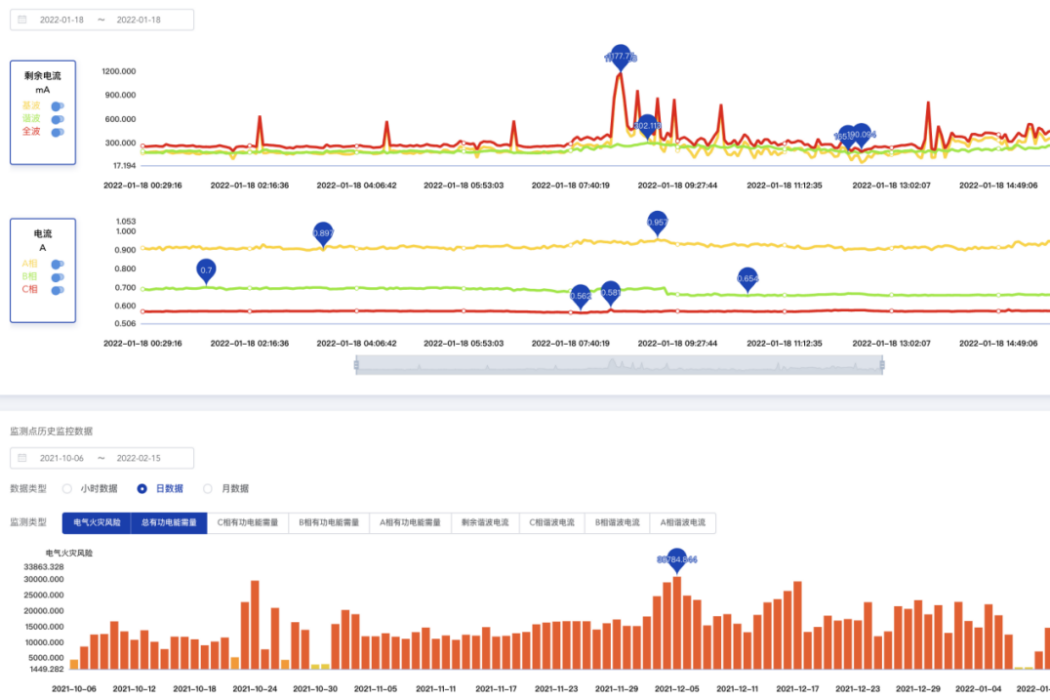The height and width of the screenshot is (700, 1050).
Task: Edit the 2022-02-15 end date field
Action: click(139, 458)
